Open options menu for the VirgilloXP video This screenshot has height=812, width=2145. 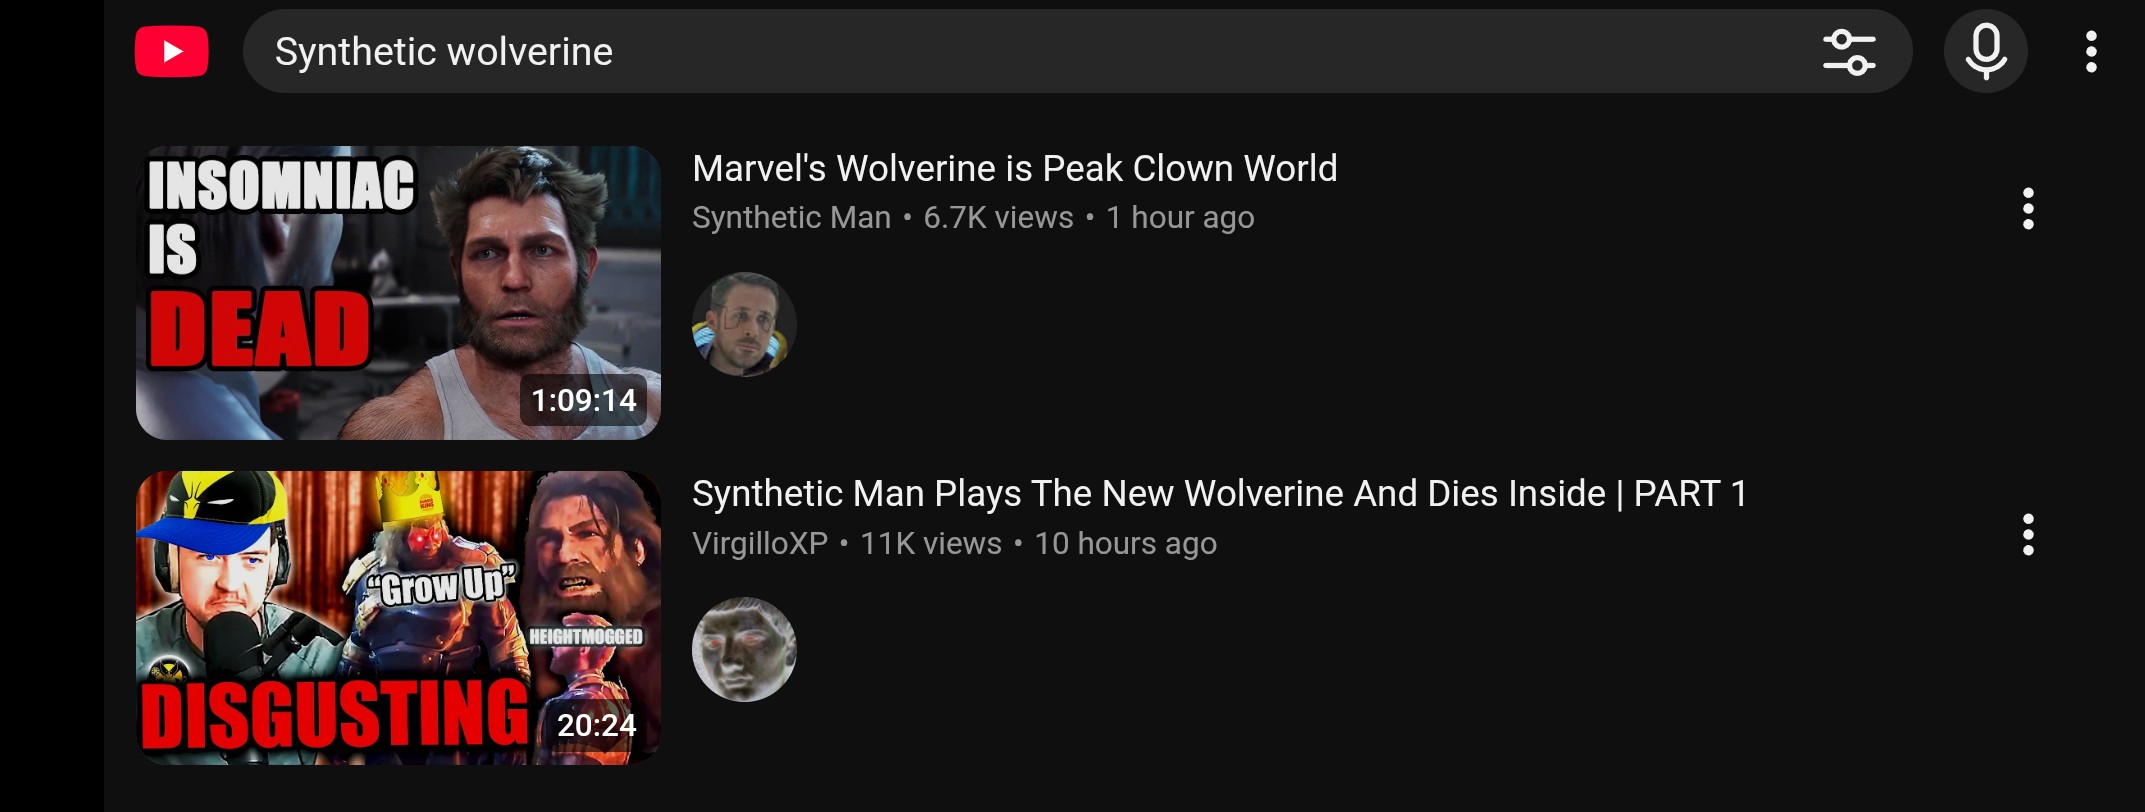point(2028,535)
